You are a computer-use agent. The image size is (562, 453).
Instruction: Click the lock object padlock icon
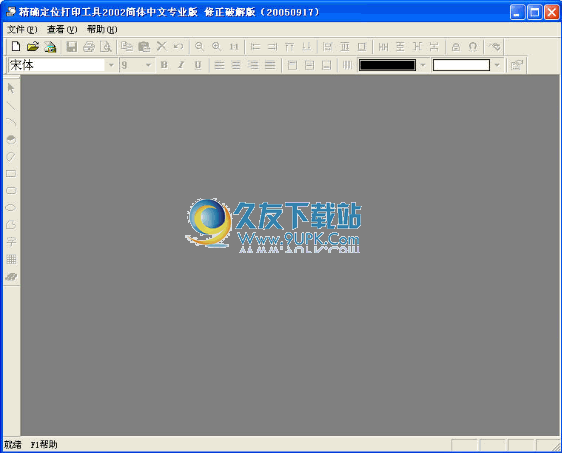click(x=456, y=47)
